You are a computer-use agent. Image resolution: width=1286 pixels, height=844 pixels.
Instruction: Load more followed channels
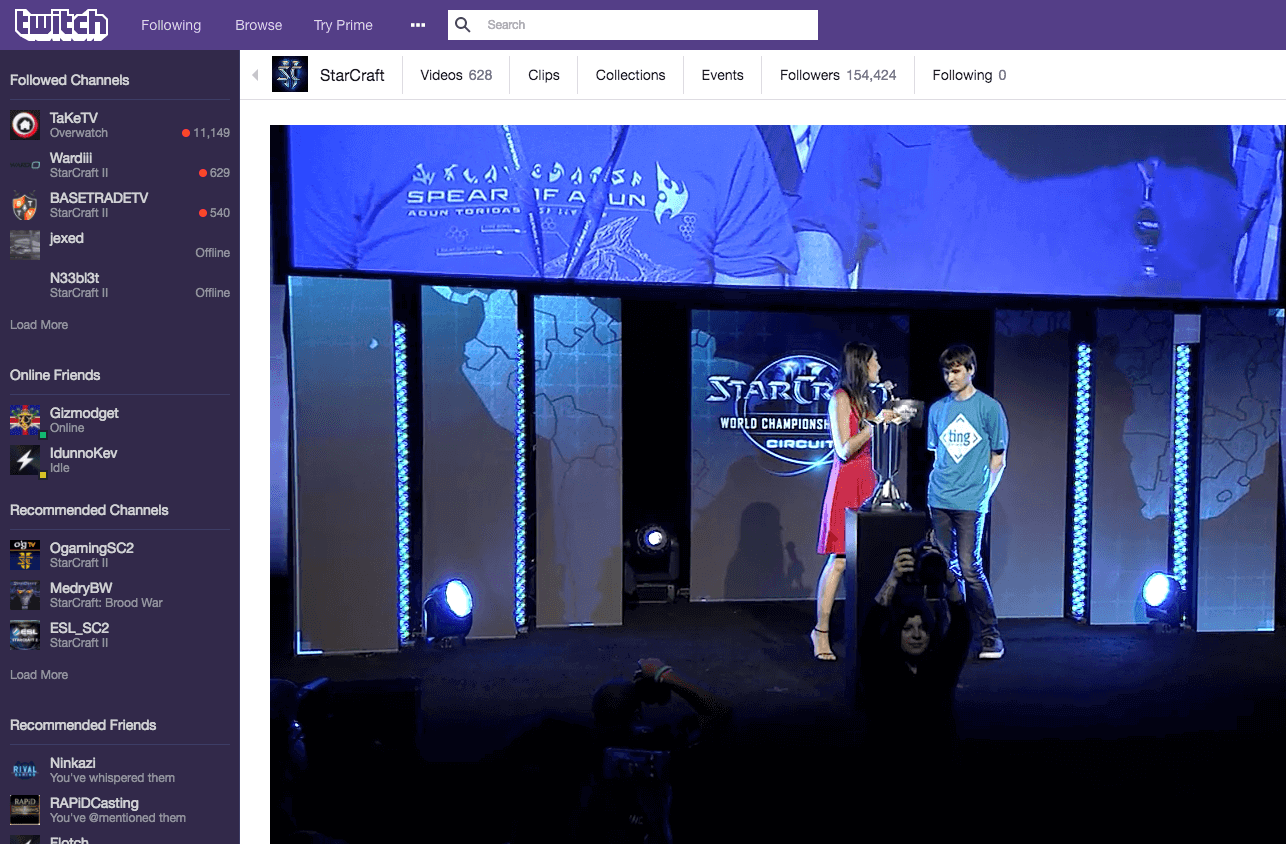tap(39, 325)
